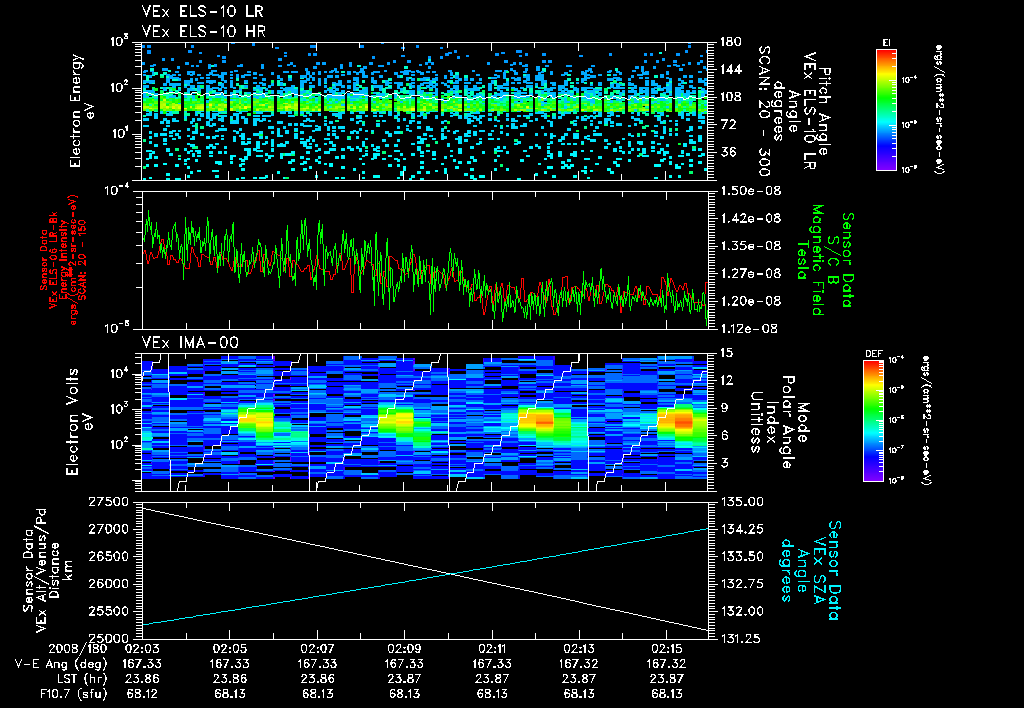The image size is (1024, 708).
Task: Click the 02:13 time tick label
Action: [x=579, y=649]
